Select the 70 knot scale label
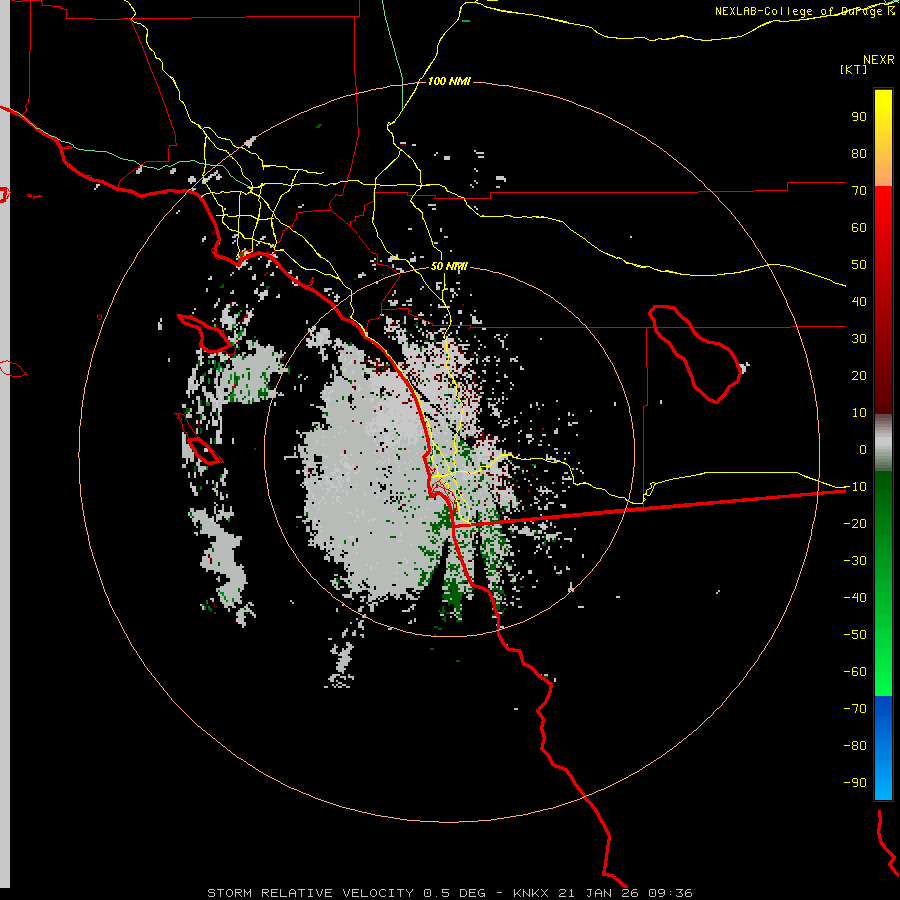This screenshot has width=900, height=900. [859, 191]
